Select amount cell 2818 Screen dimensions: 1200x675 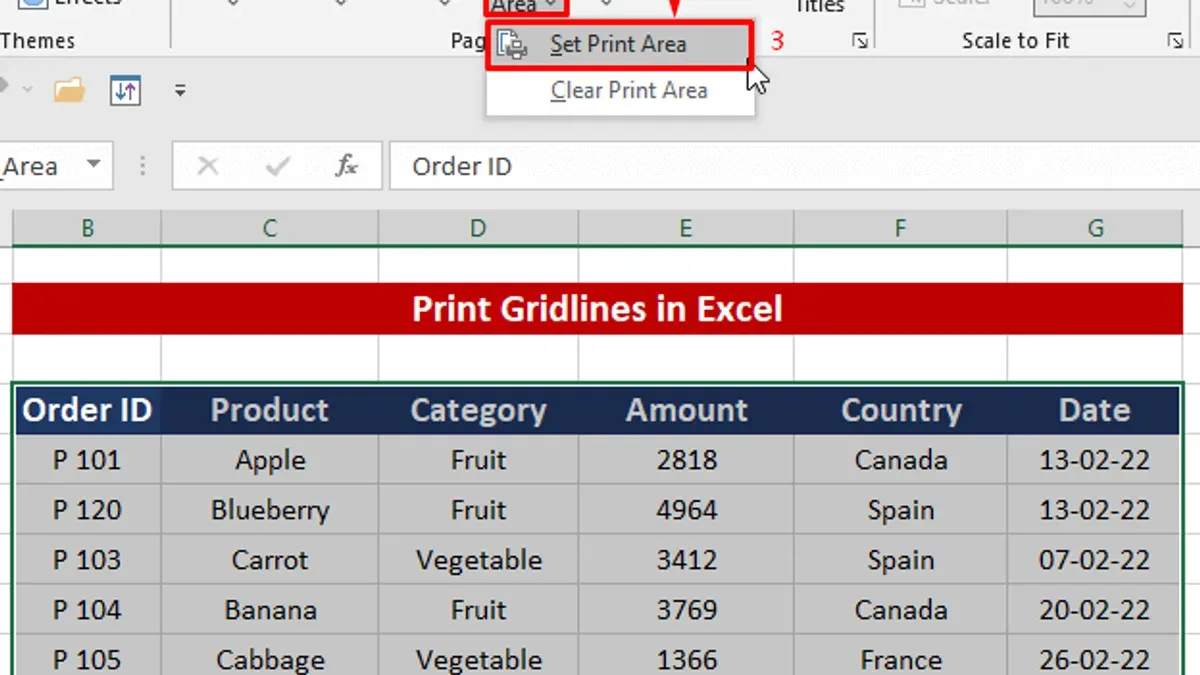pos(686,460)
